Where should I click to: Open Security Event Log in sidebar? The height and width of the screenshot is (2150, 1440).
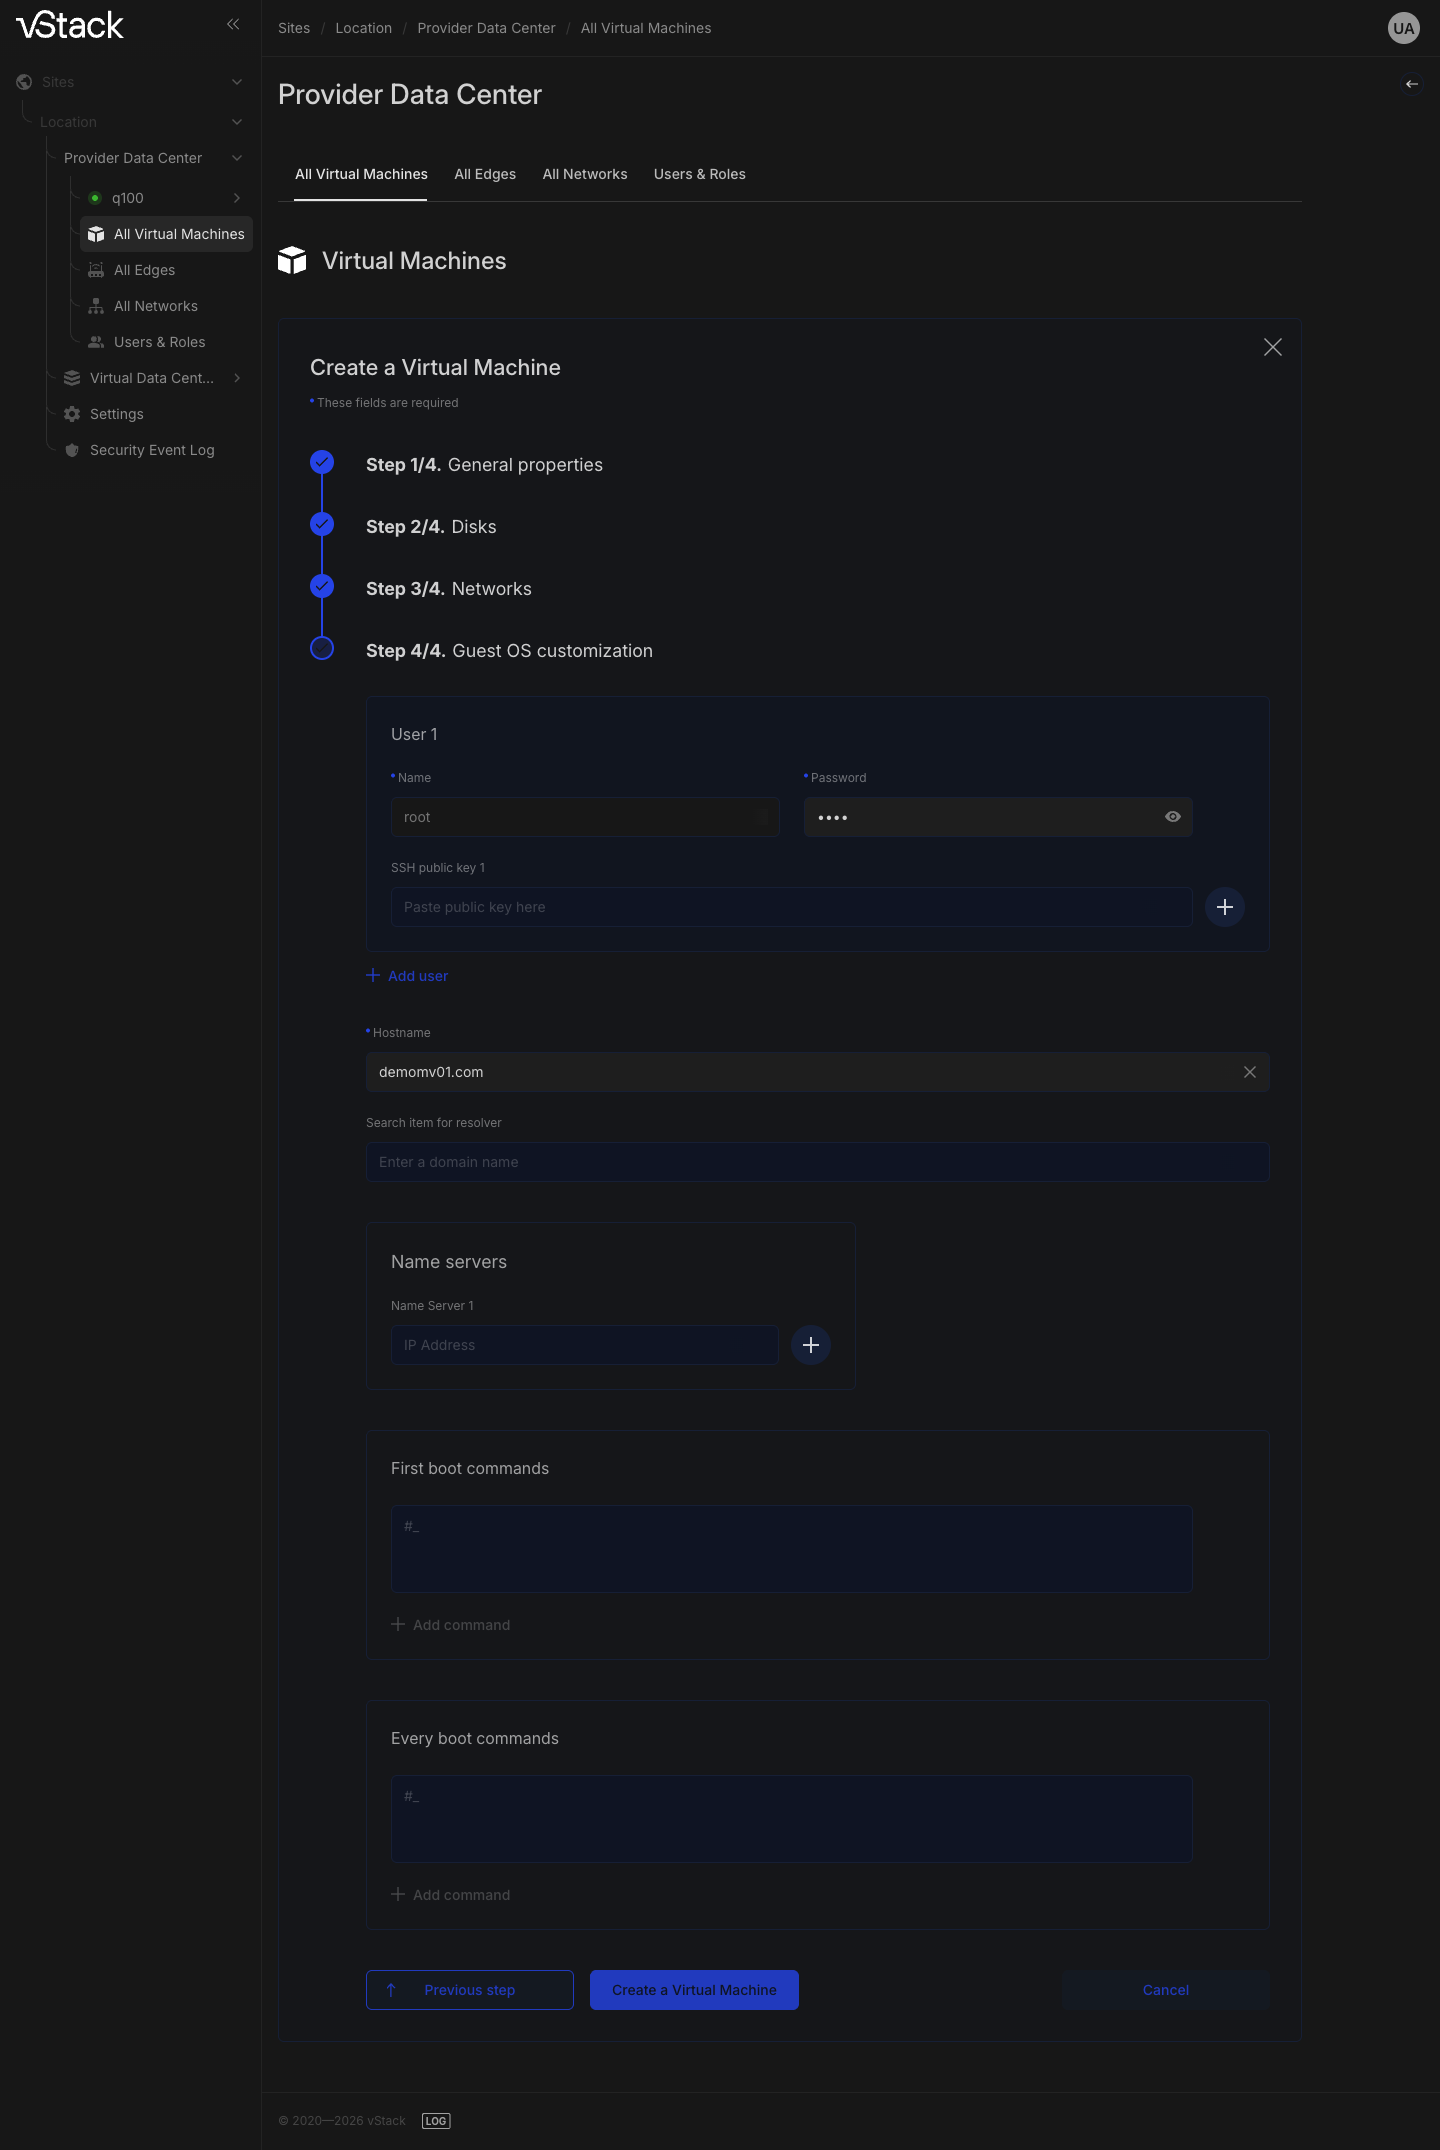152,450
